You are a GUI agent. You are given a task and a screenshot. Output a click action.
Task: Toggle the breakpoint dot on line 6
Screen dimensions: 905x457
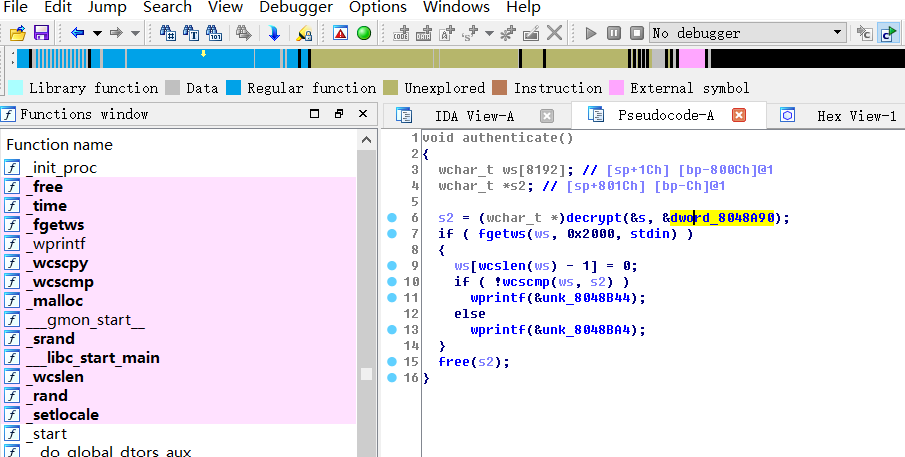tap(392, 218)
